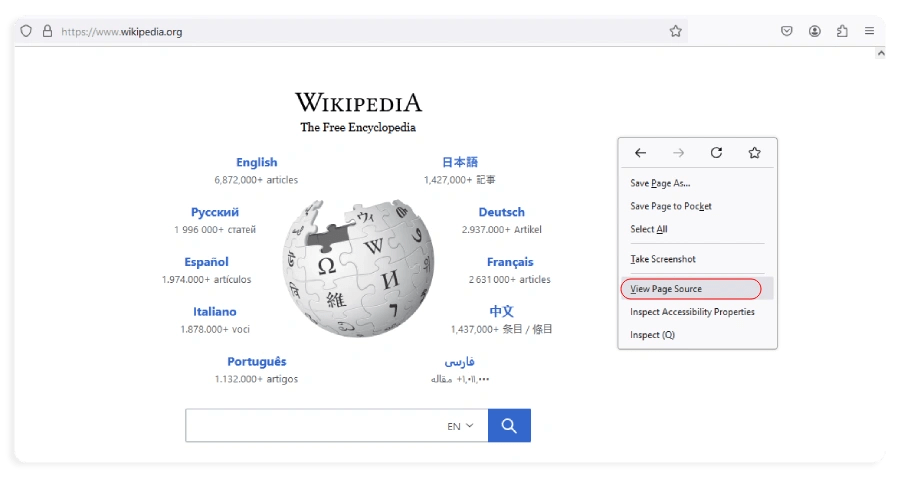Click '2 631 000+ articles' text
This screenshot has width=900, height=480.
510,280
